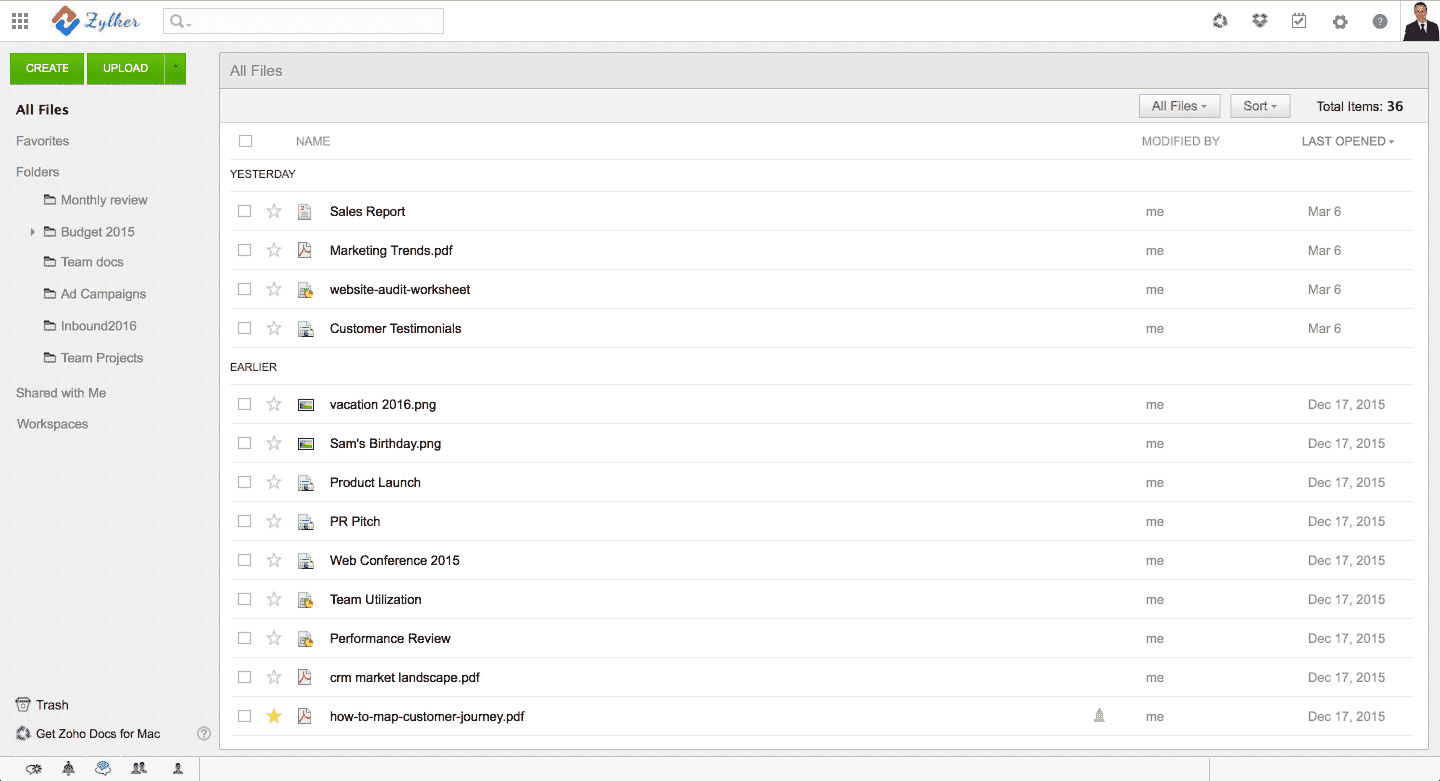Viewport: 1440px width, 781px height.
Task: Open the apps grid launcher
Action: [x=20, y=21]
